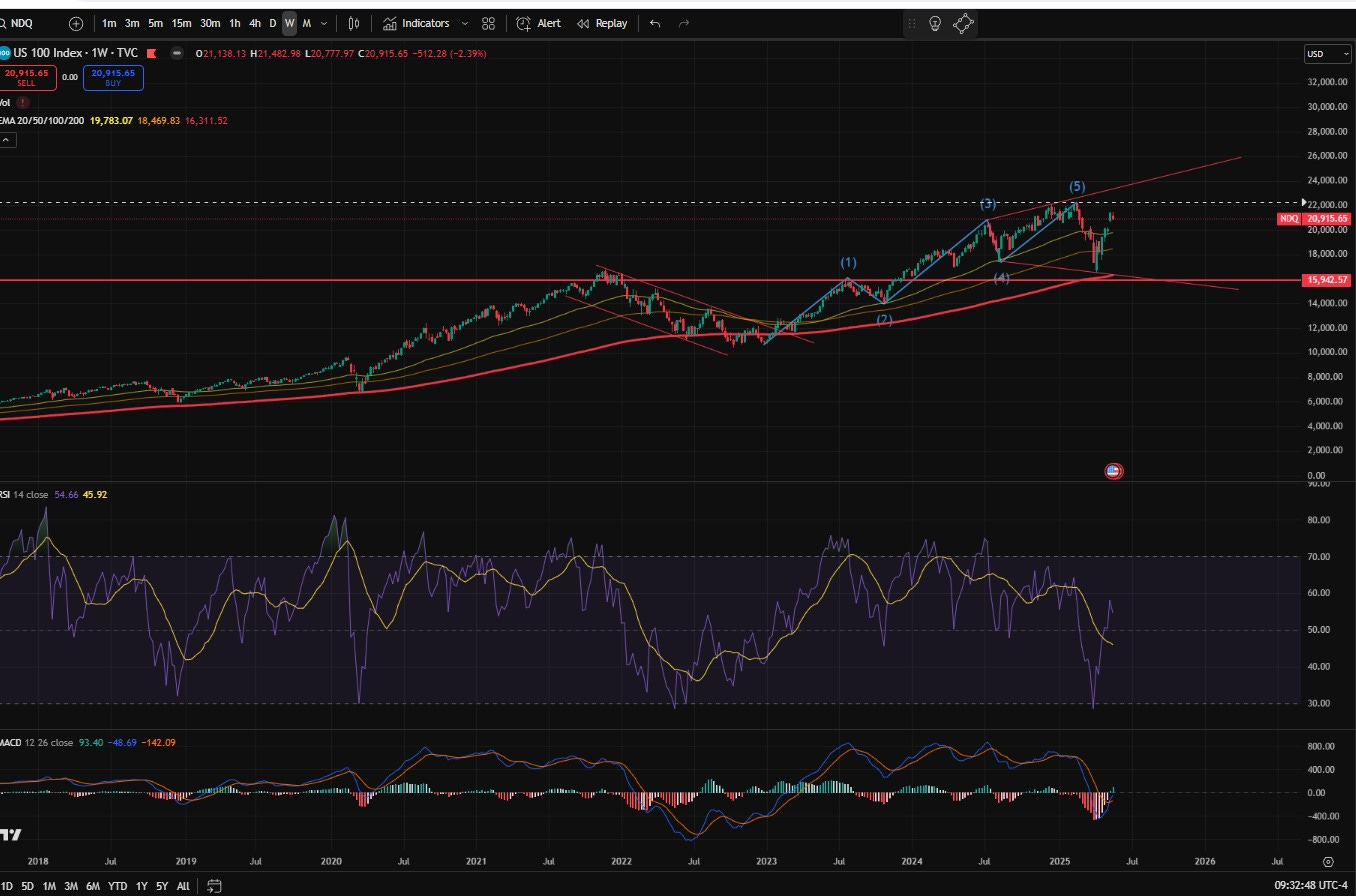
Task: Click the US 100 Index symbol logo
Action: (x=5, y=53)
